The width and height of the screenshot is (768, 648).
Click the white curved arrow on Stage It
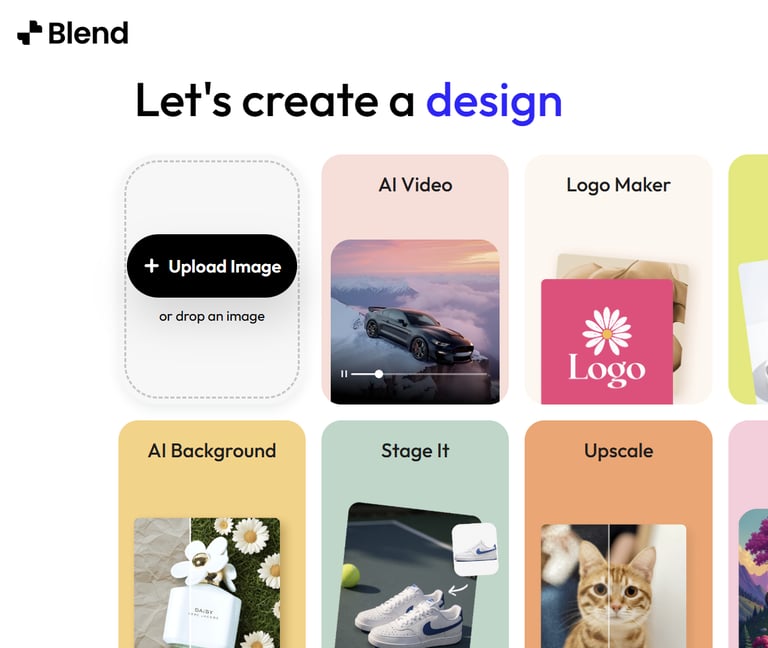458,589
